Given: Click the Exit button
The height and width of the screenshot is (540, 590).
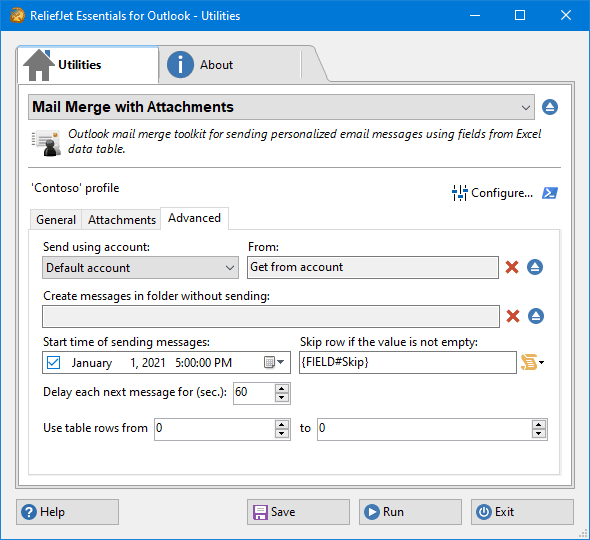Looking at the screenshot, I should (x=522, y=512).
